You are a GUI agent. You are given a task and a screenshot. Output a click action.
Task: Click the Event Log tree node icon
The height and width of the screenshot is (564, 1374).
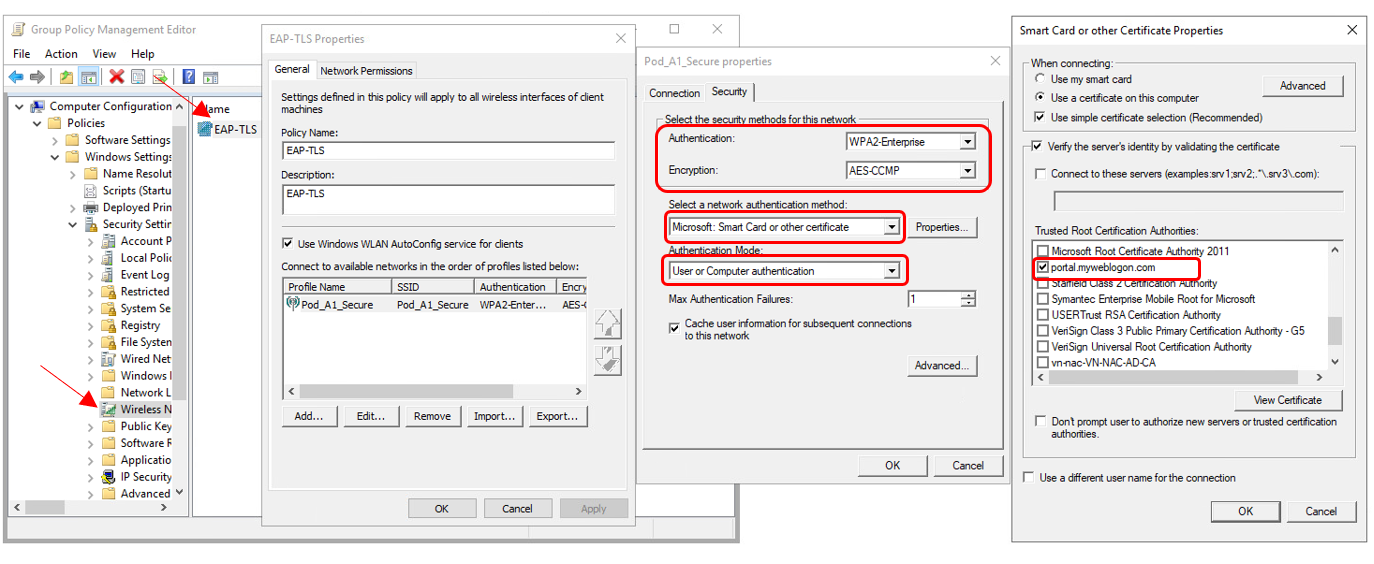click(x=108, y=275)
